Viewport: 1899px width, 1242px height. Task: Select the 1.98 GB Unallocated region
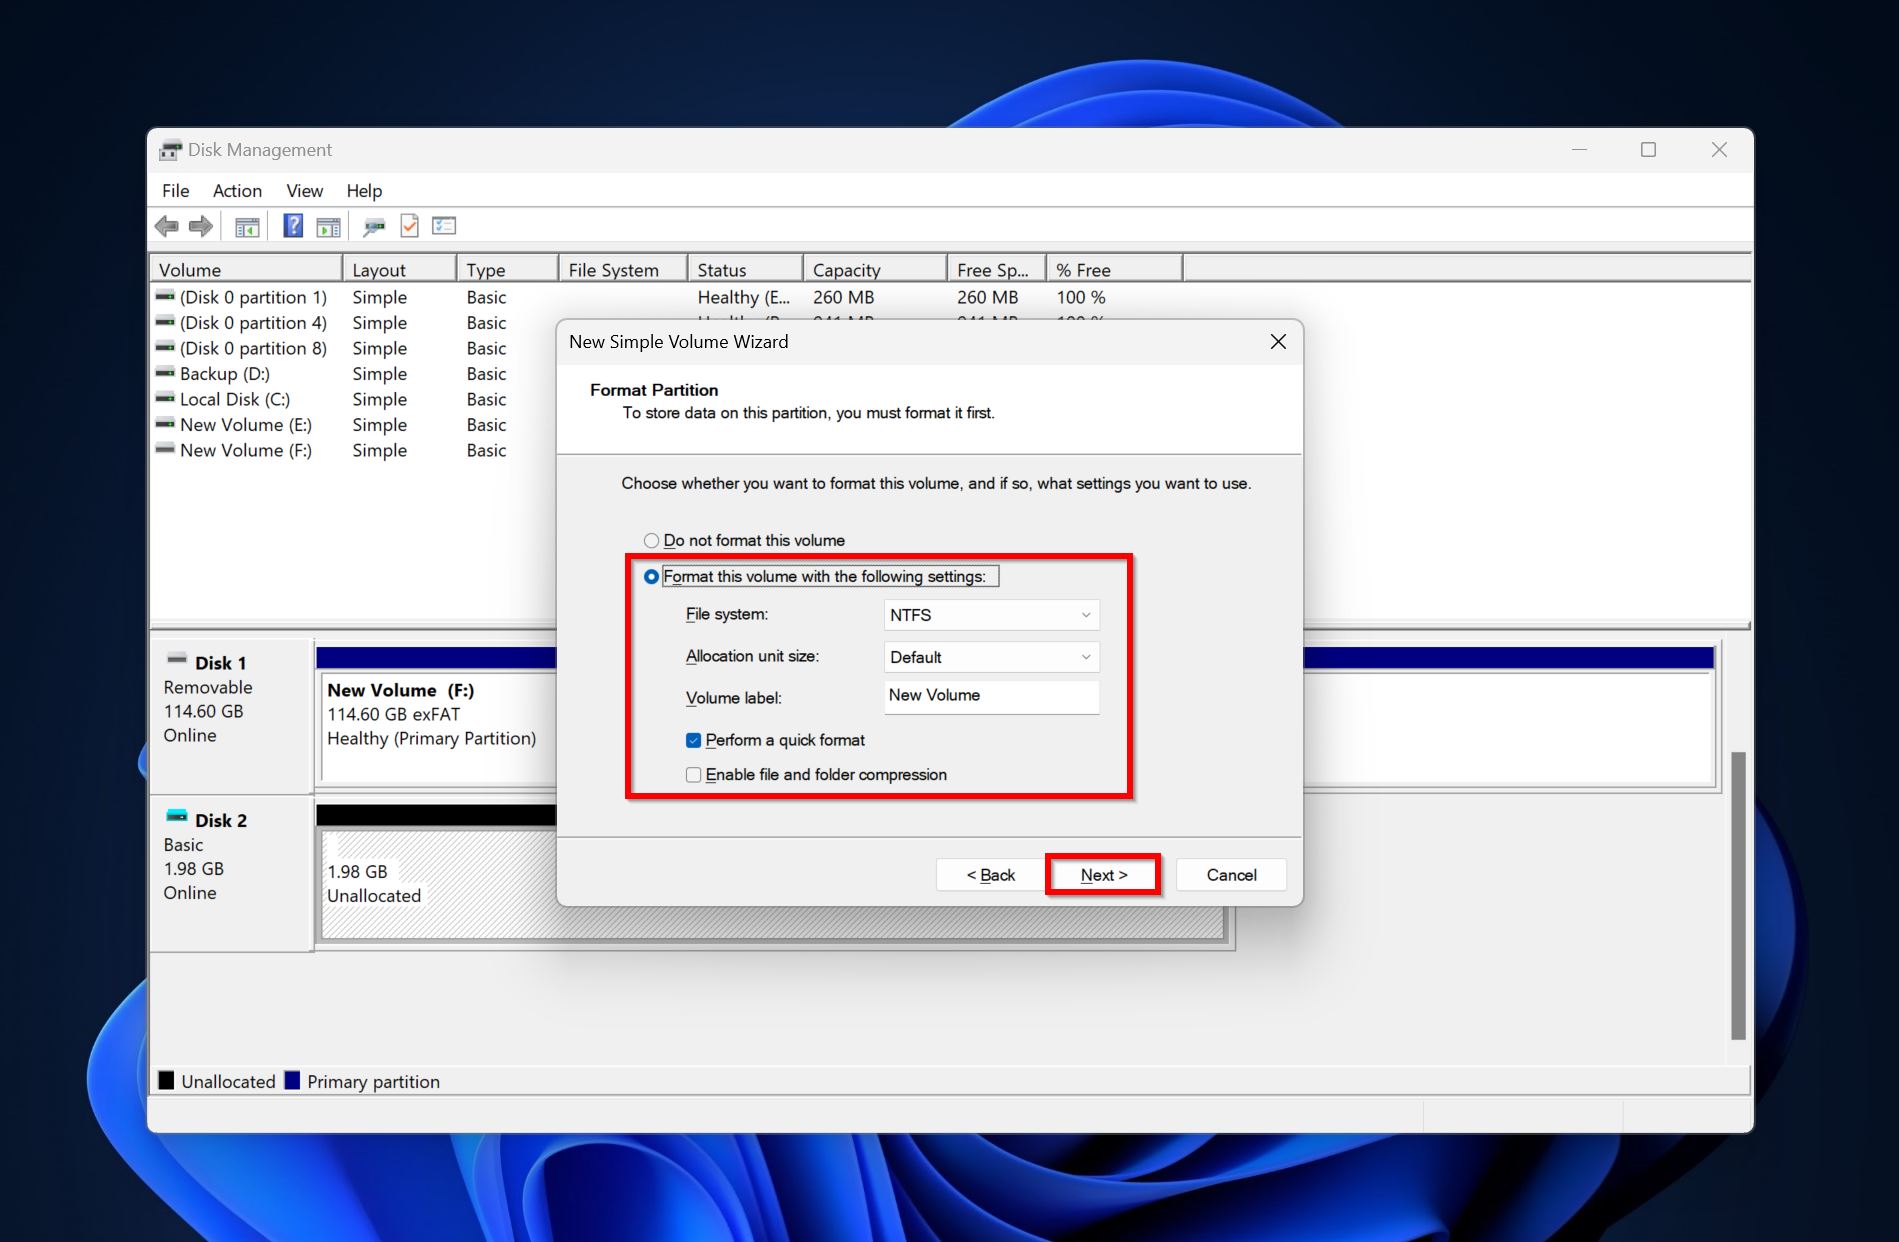(437, 884)
